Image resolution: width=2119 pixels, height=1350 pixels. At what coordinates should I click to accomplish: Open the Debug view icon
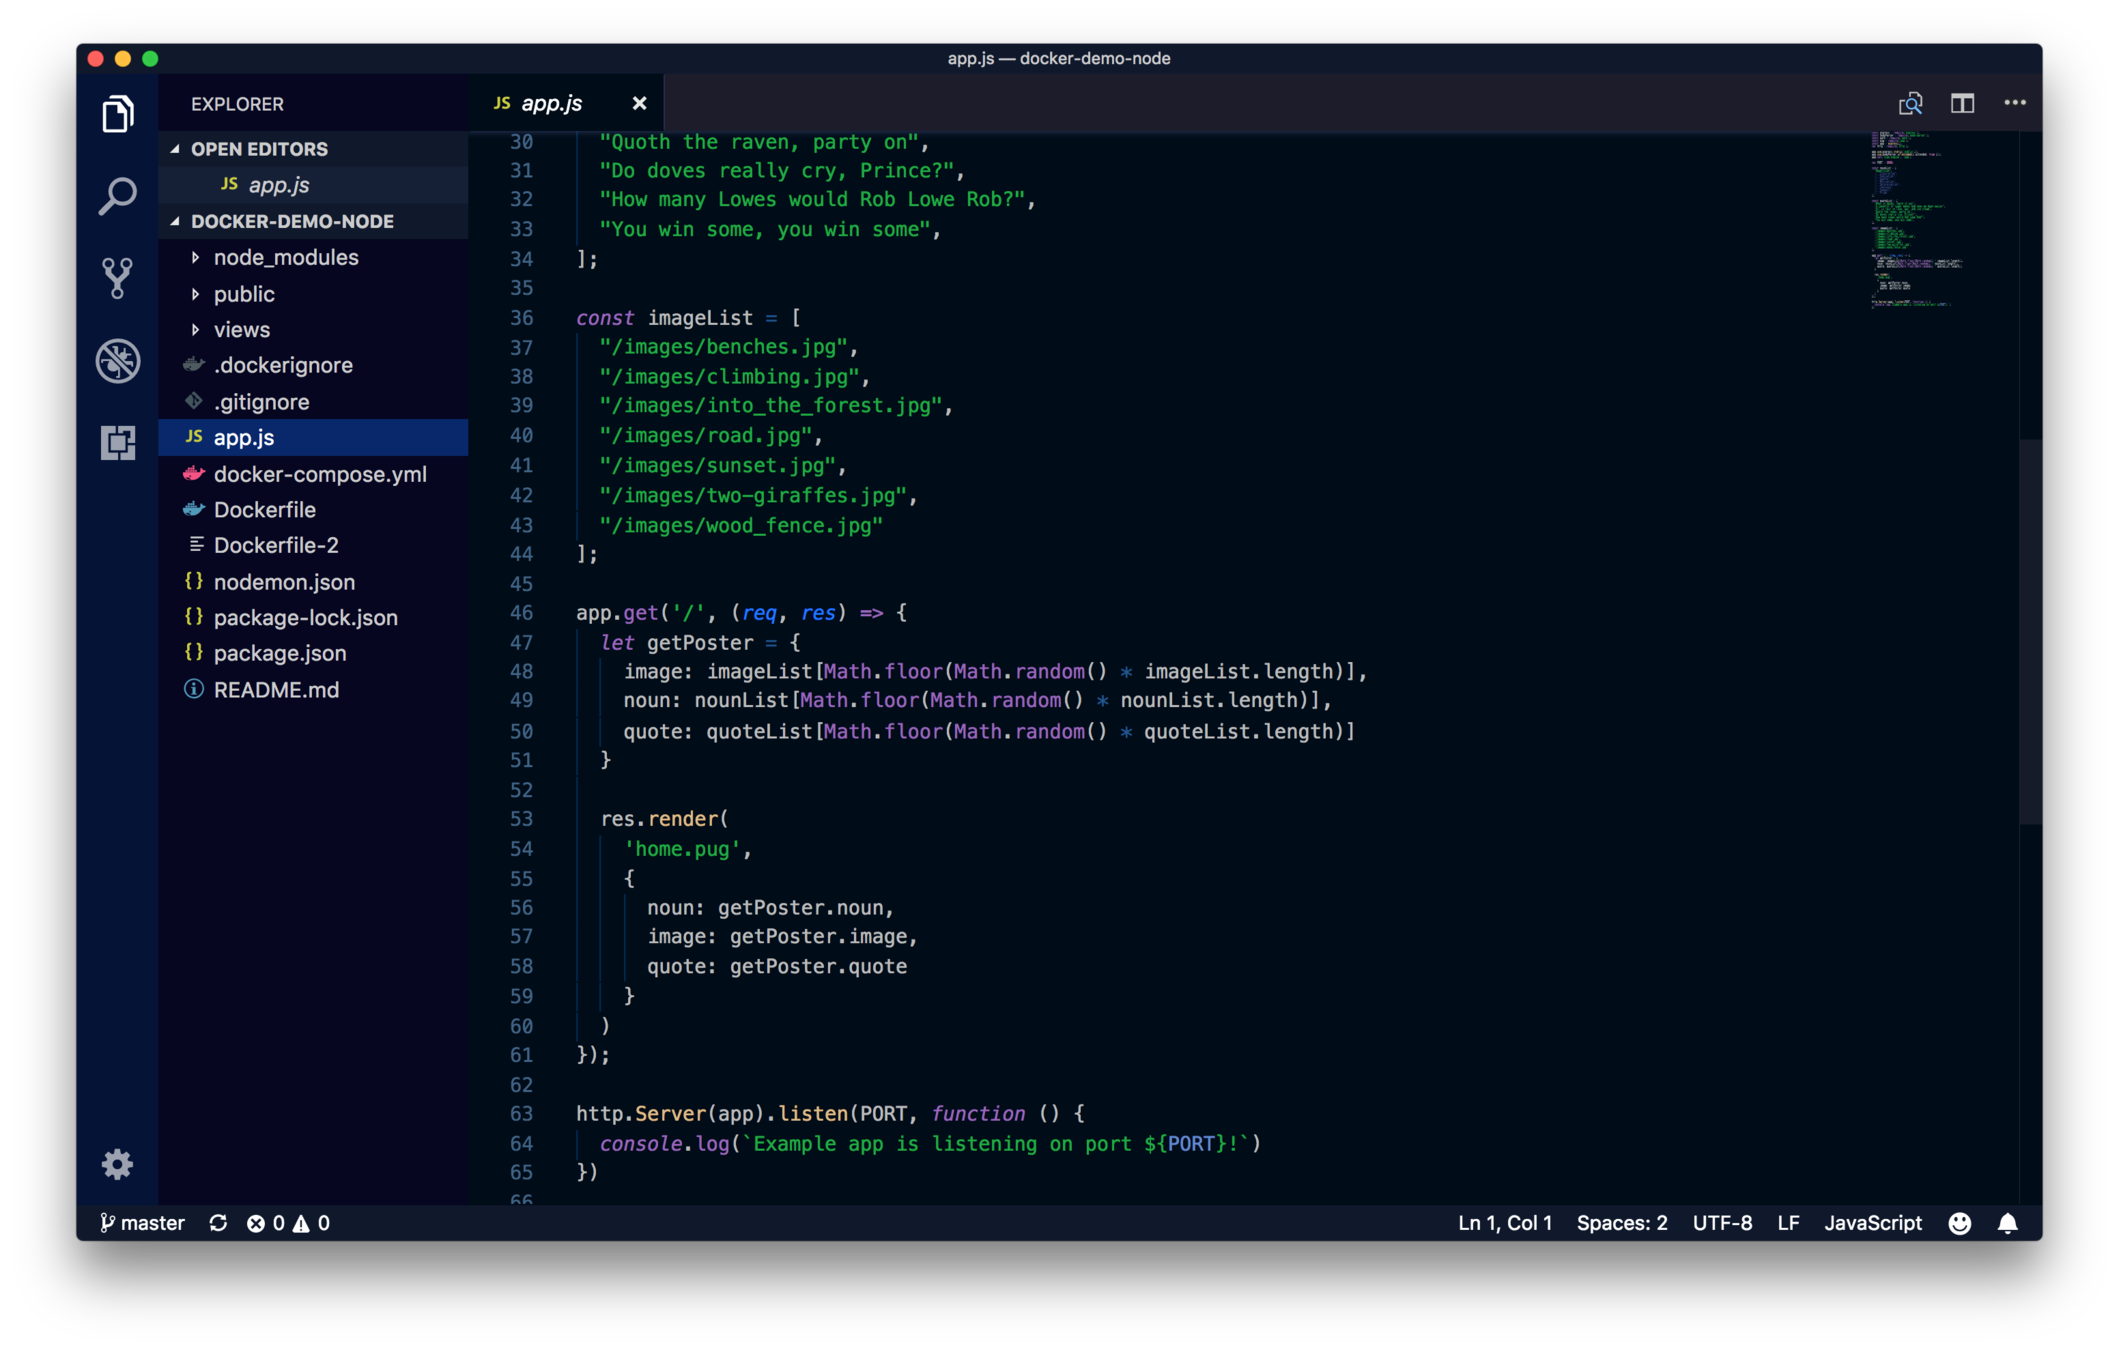coord(118,361)
